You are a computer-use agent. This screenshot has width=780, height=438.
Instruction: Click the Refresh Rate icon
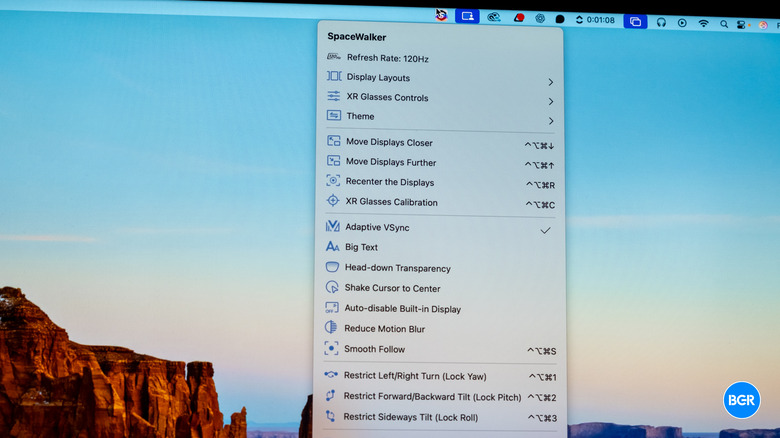click(334, 57)
